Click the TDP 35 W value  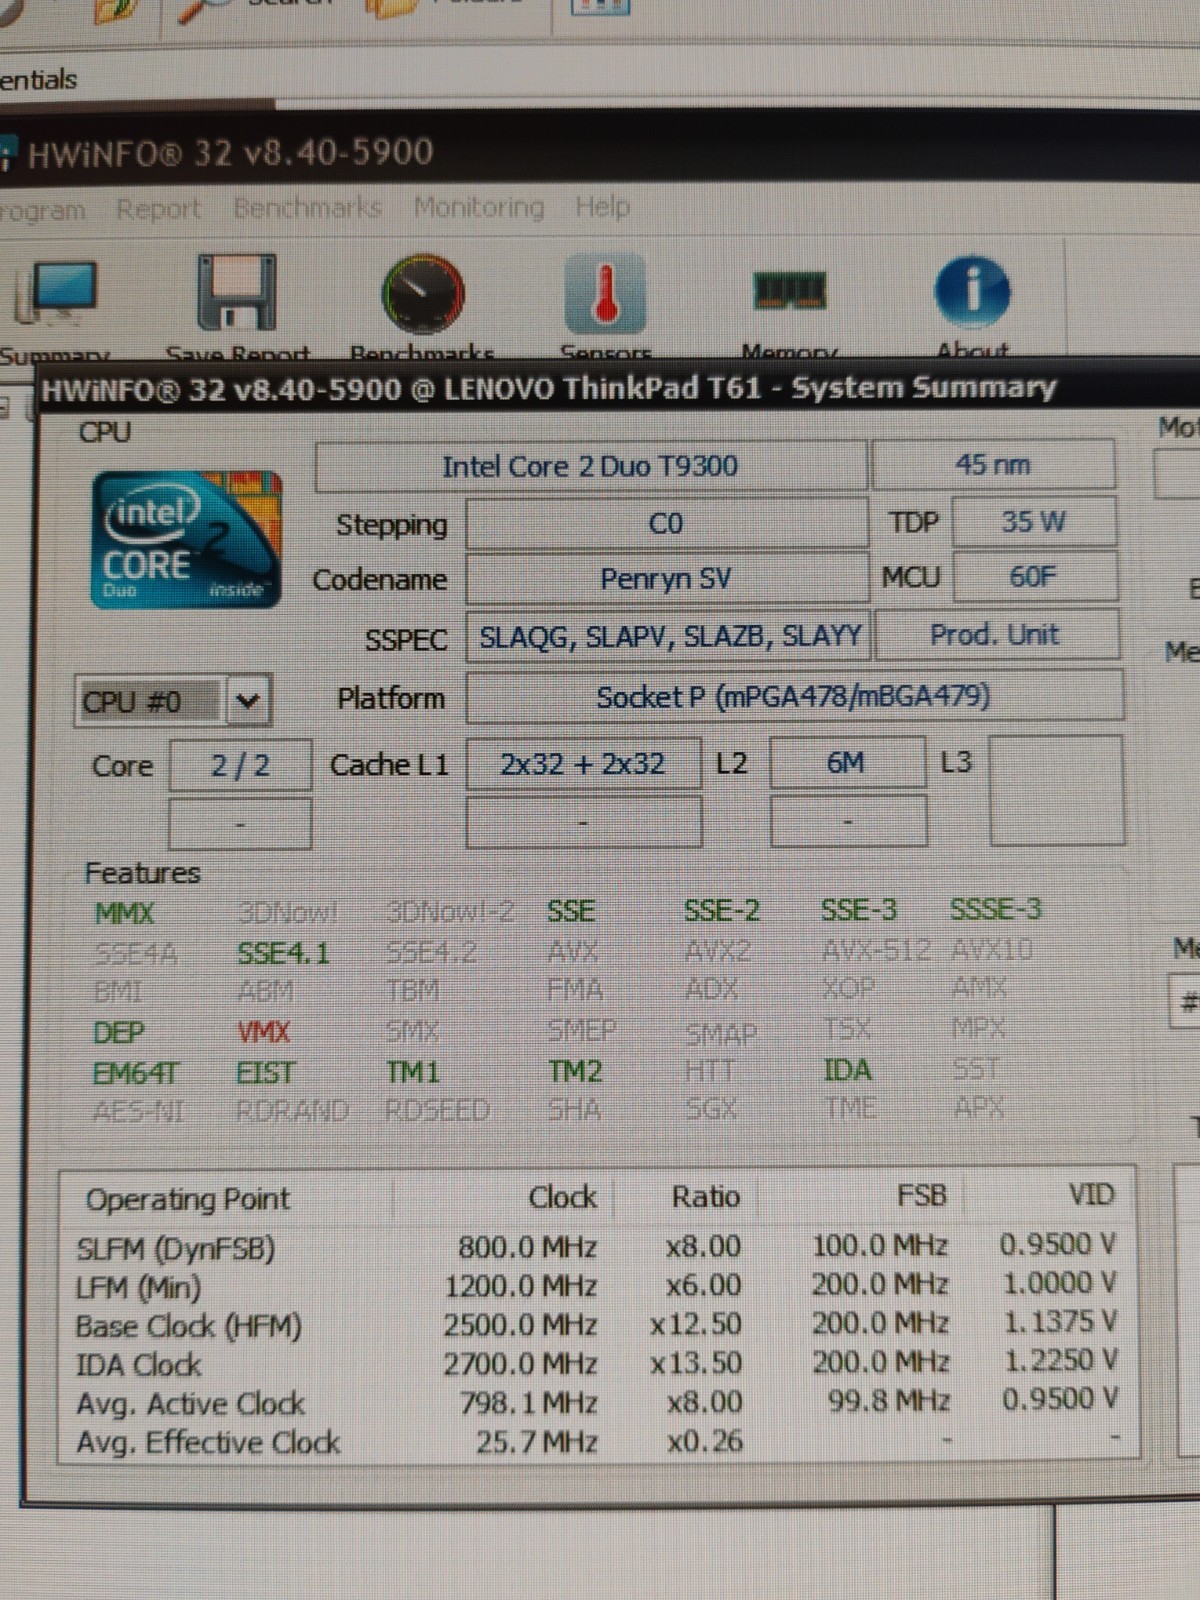(x=1034, y=521)
